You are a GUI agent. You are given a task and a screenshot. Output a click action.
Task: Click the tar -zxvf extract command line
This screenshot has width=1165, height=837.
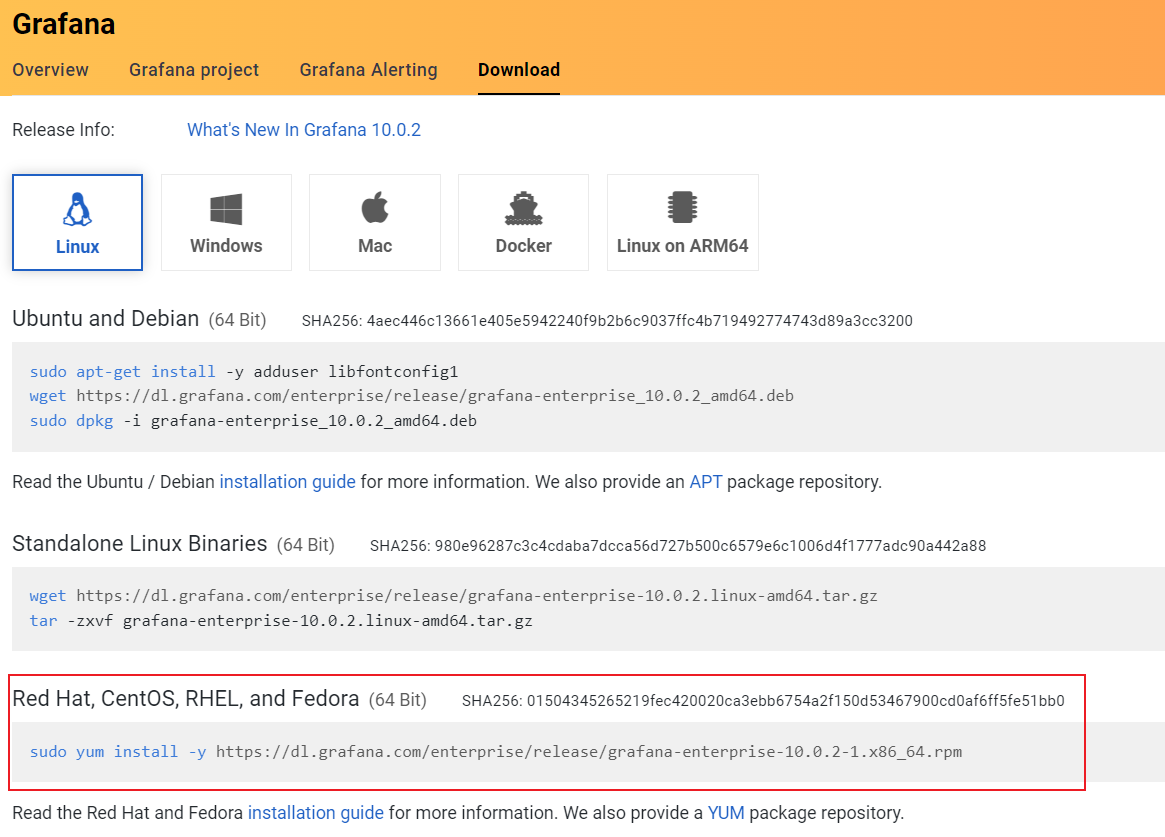coord(281,621)
